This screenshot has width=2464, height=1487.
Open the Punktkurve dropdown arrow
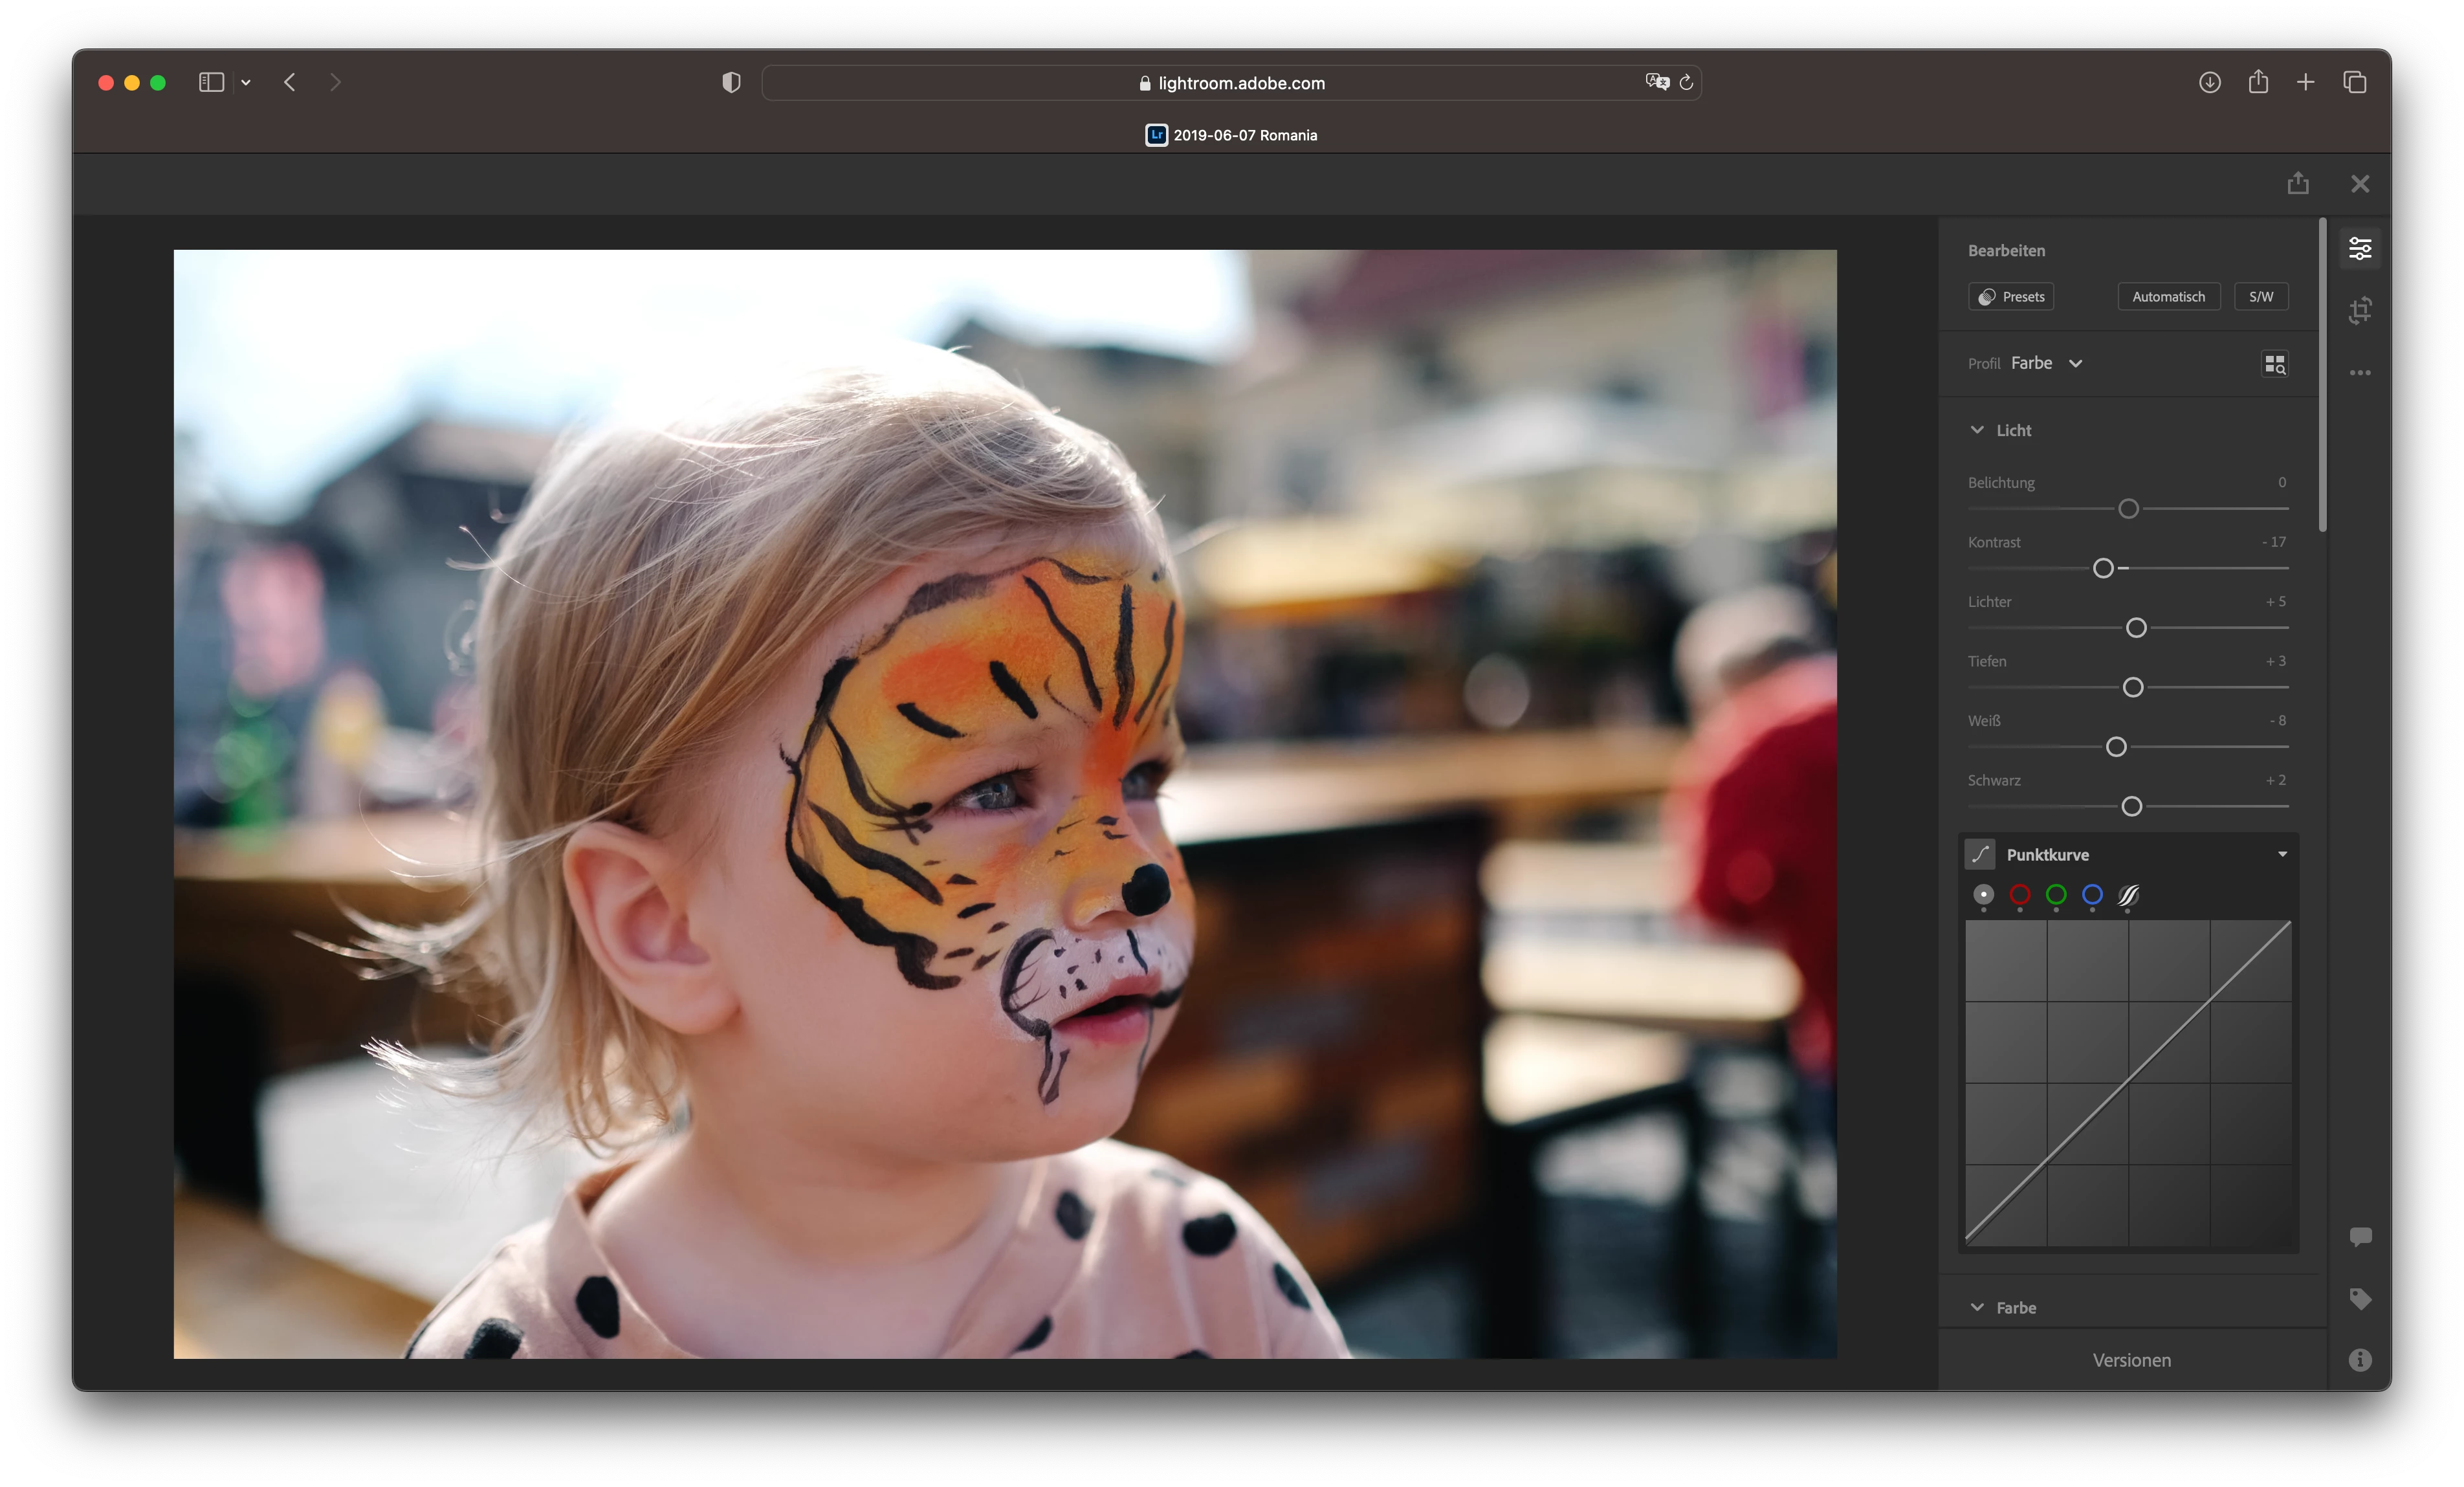[2281, 854]
